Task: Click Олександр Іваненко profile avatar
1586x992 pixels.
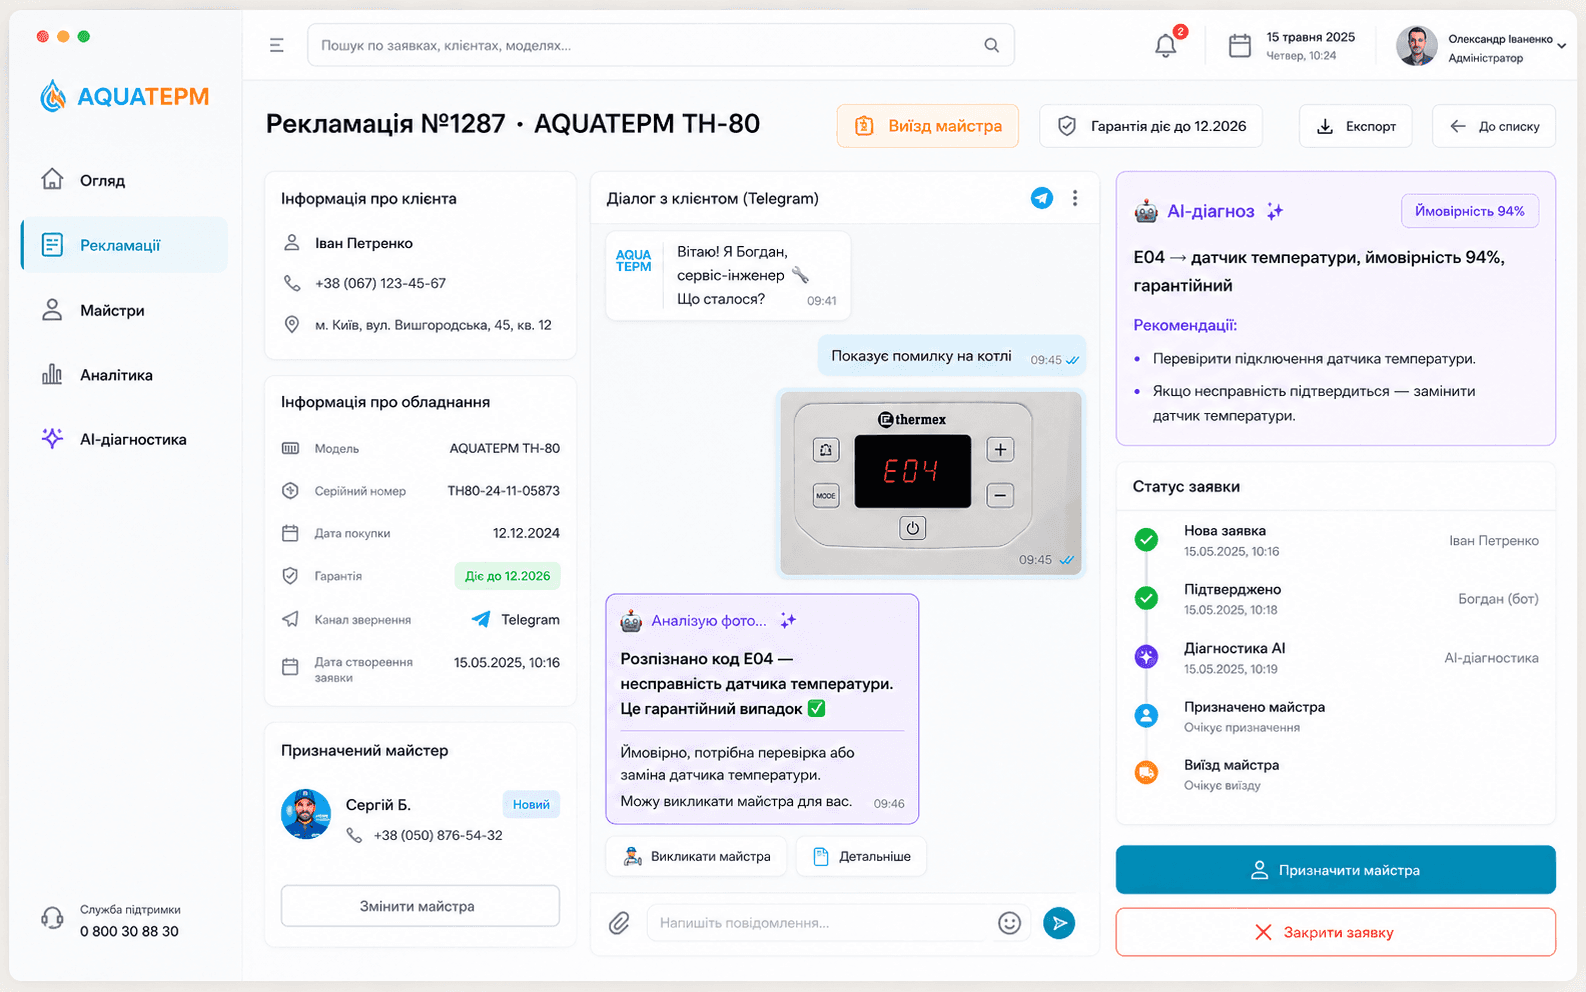Action: point(1416,46)
